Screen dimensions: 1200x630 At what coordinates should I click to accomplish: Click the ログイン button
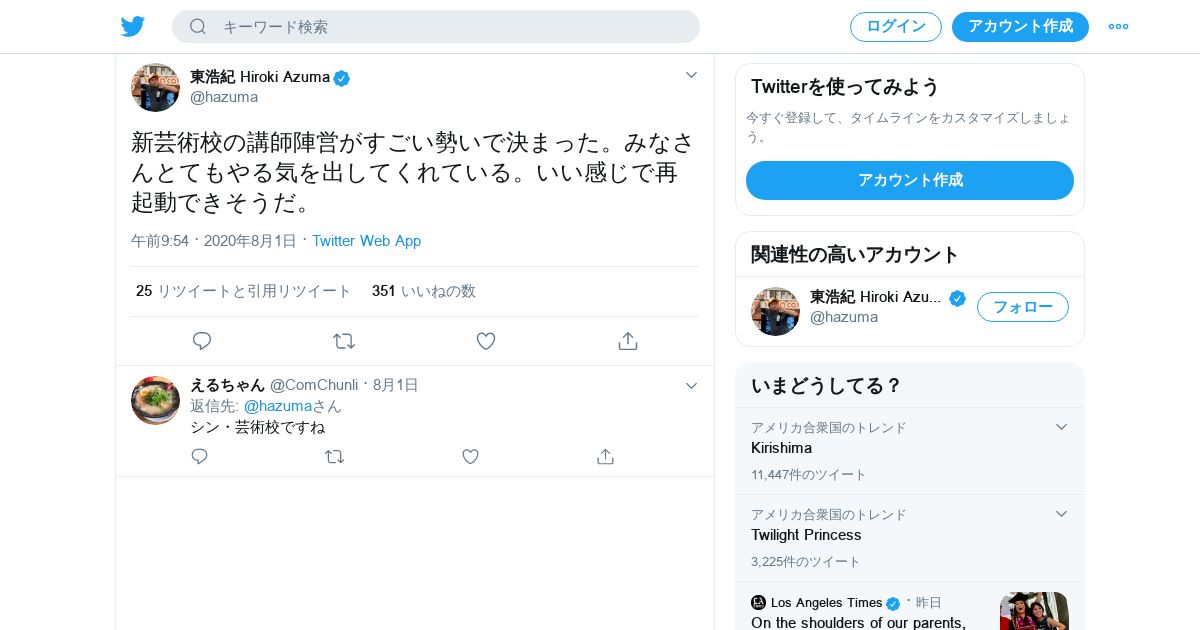coord(895,27)
